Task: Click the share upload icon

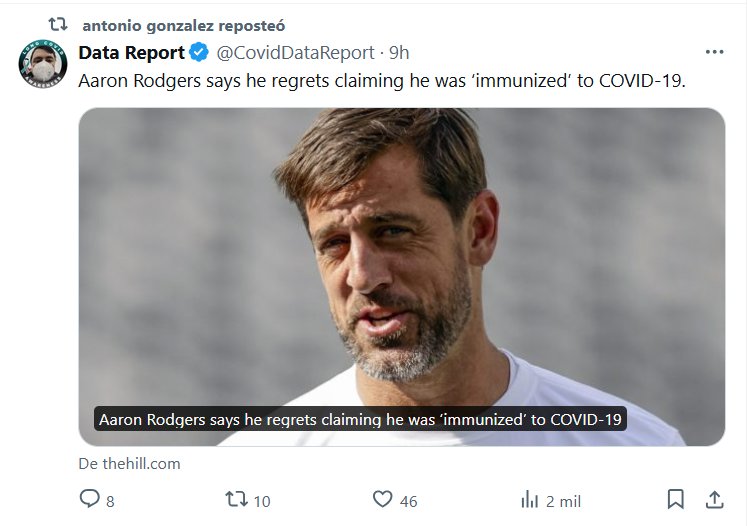Action: [x=715, y=499]
